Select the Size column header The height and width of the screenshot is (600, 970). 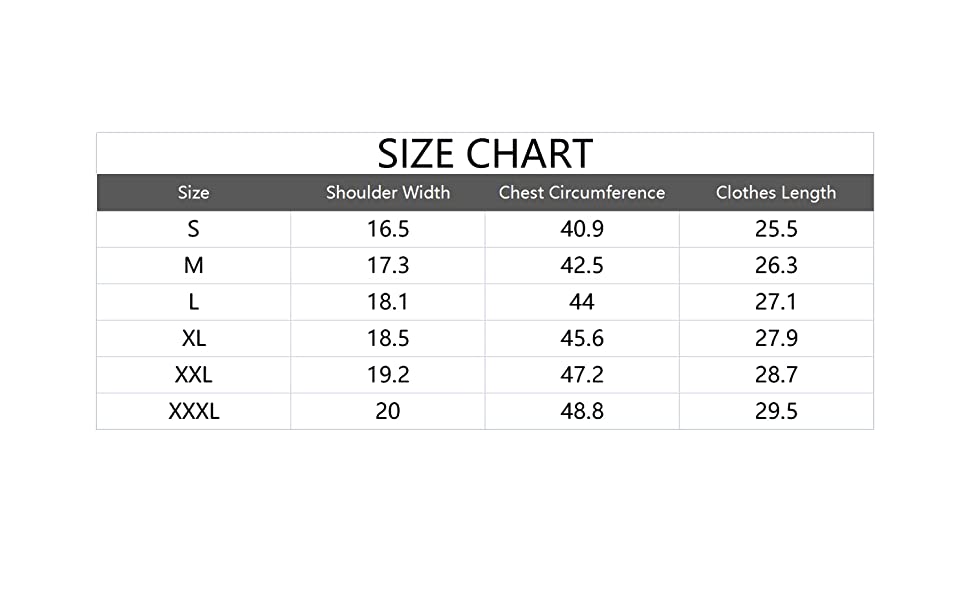tap(194, 192)
